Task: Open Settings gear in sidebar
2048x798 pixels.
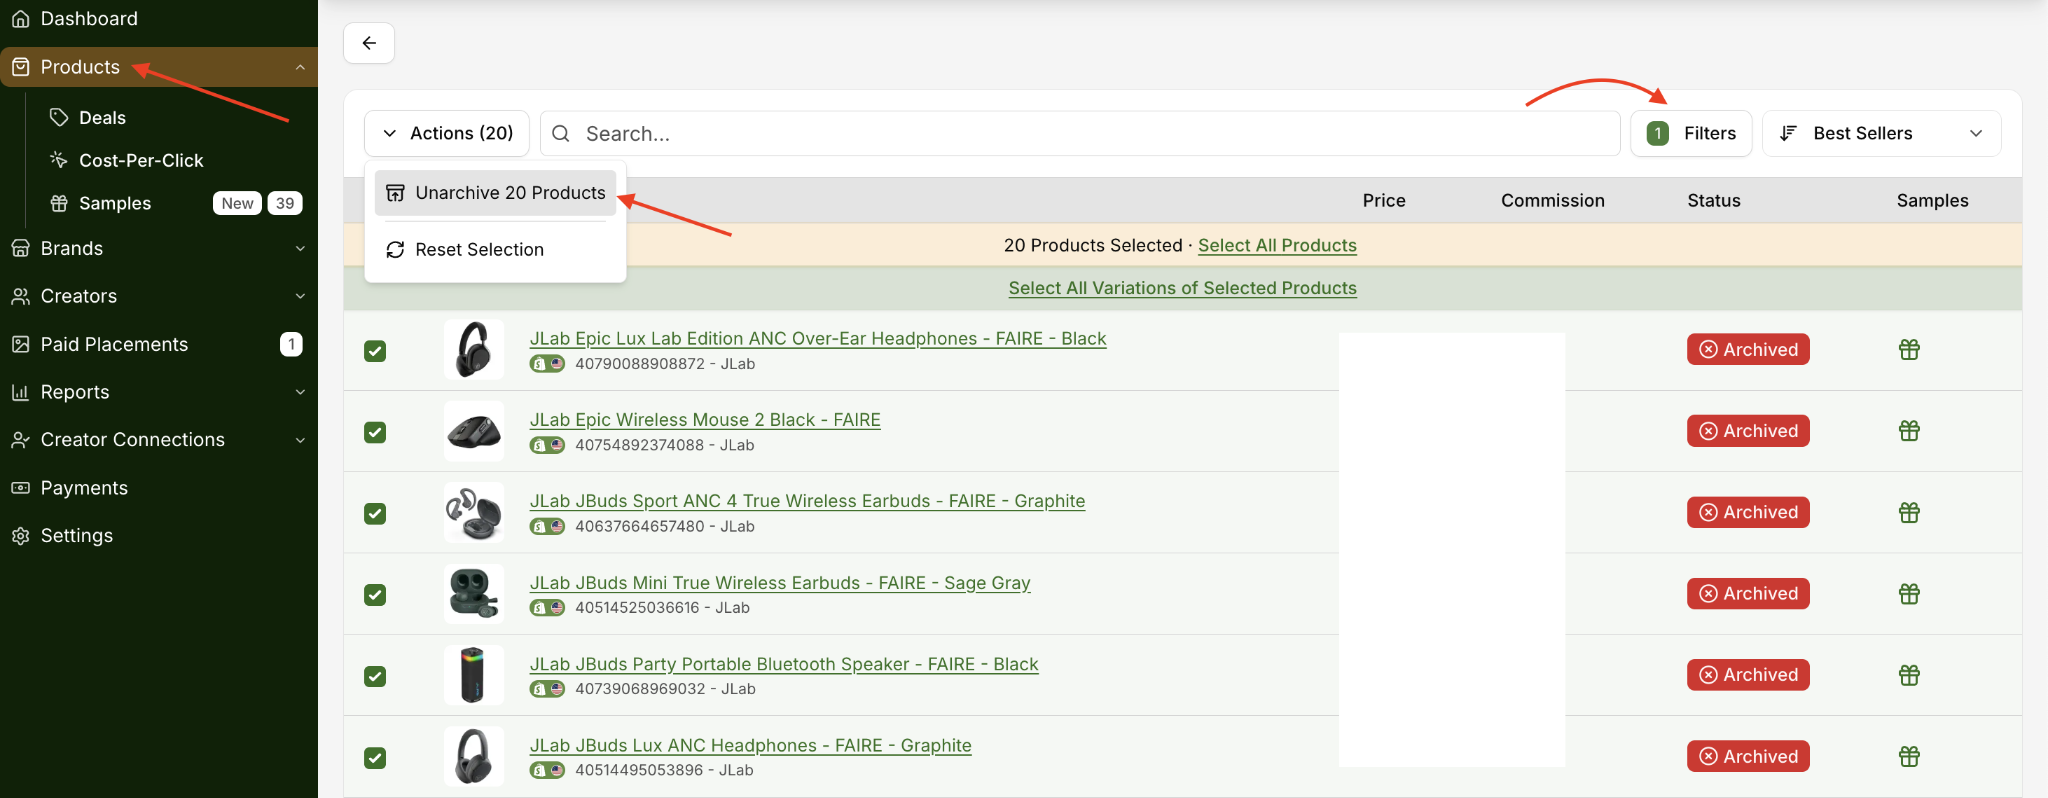Action: tap(20, 536)
